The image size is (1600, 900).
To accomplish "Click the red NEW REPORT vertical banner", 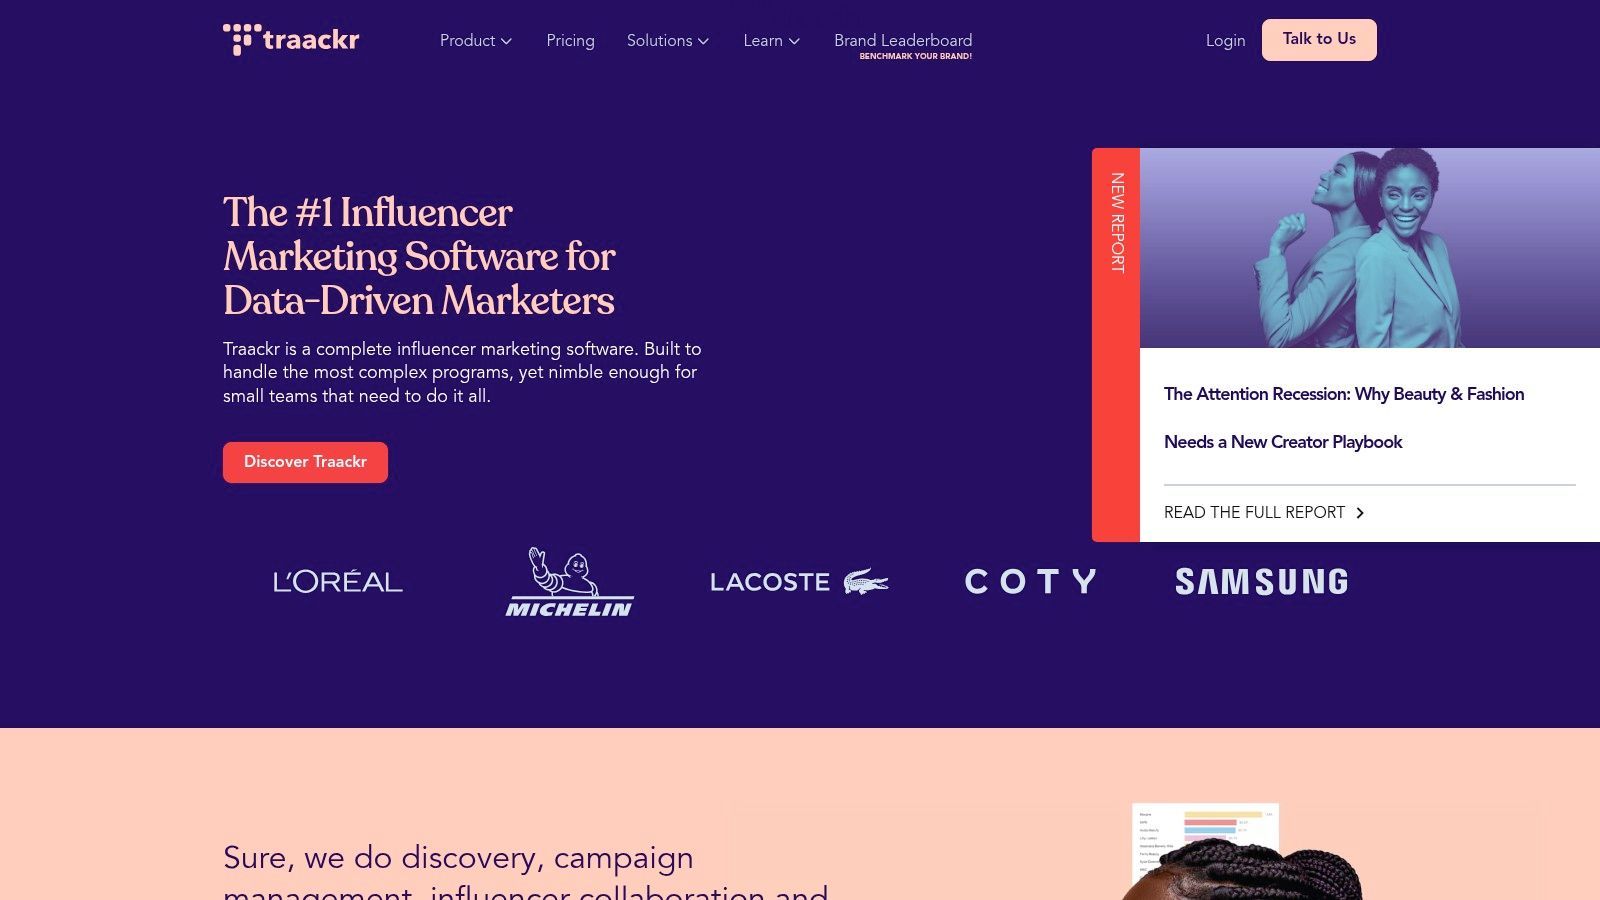I will (1116, 345).
